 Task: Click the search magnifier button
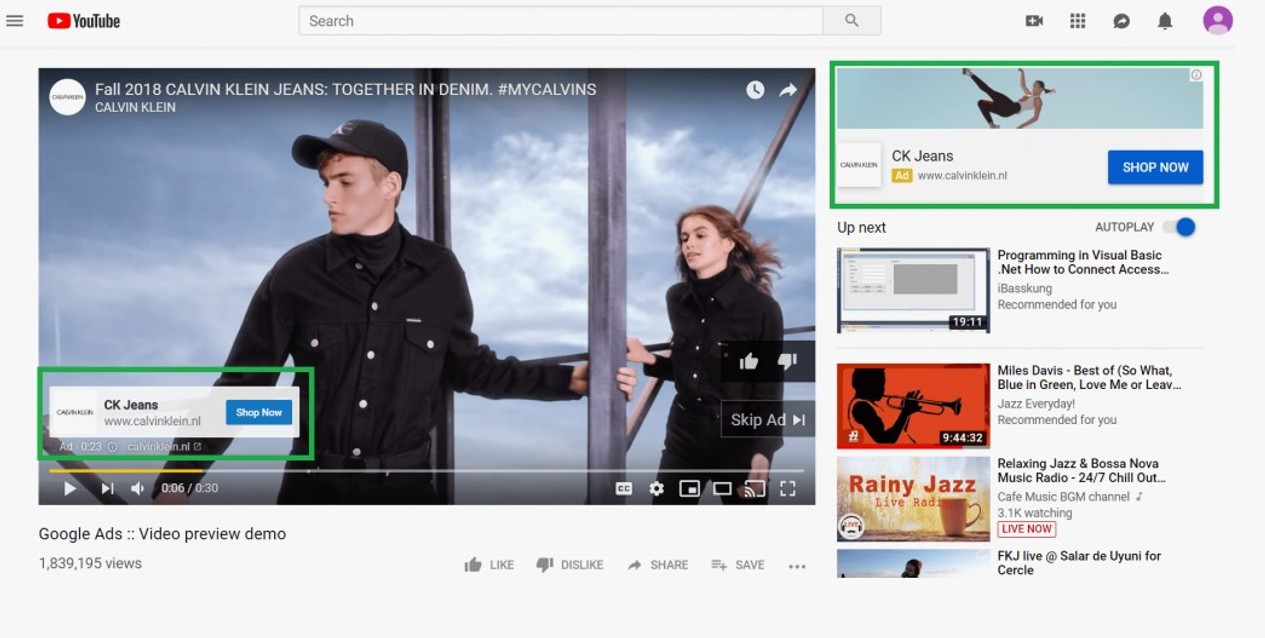pyautogui.click(x=851, y=21)
